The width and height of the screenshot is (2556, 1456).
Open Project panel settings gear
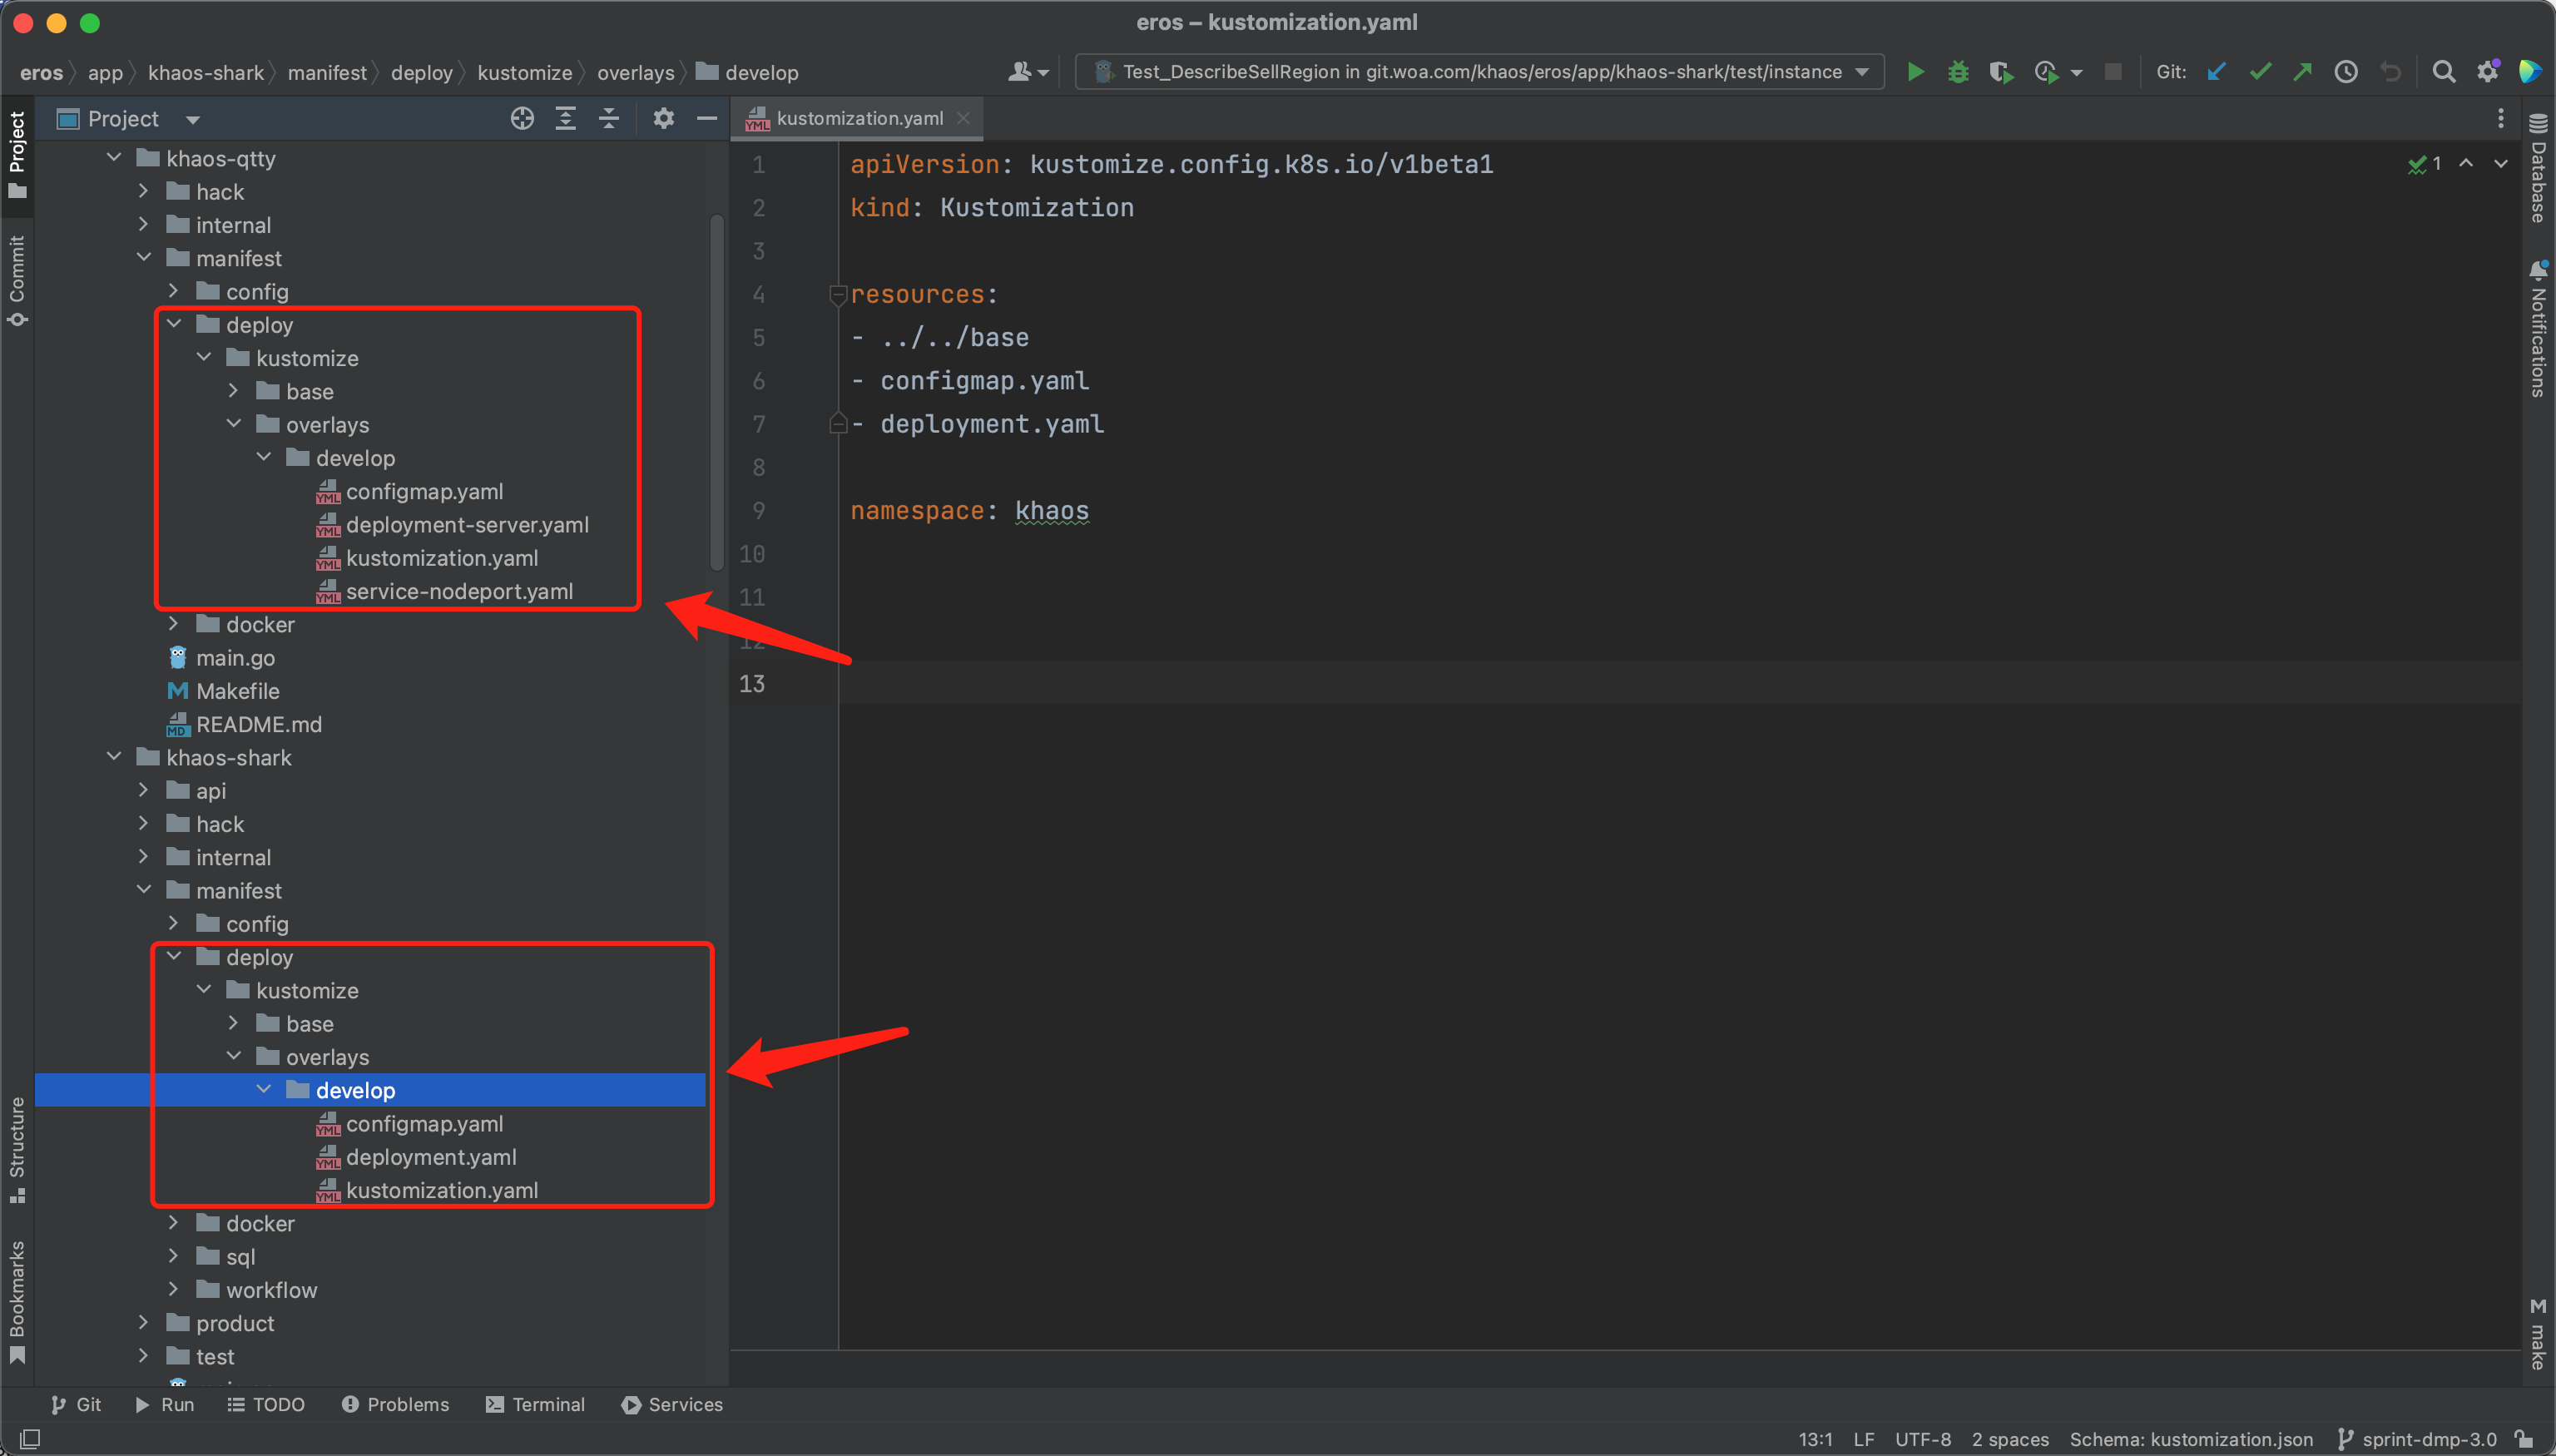click(x=663, y=119)
